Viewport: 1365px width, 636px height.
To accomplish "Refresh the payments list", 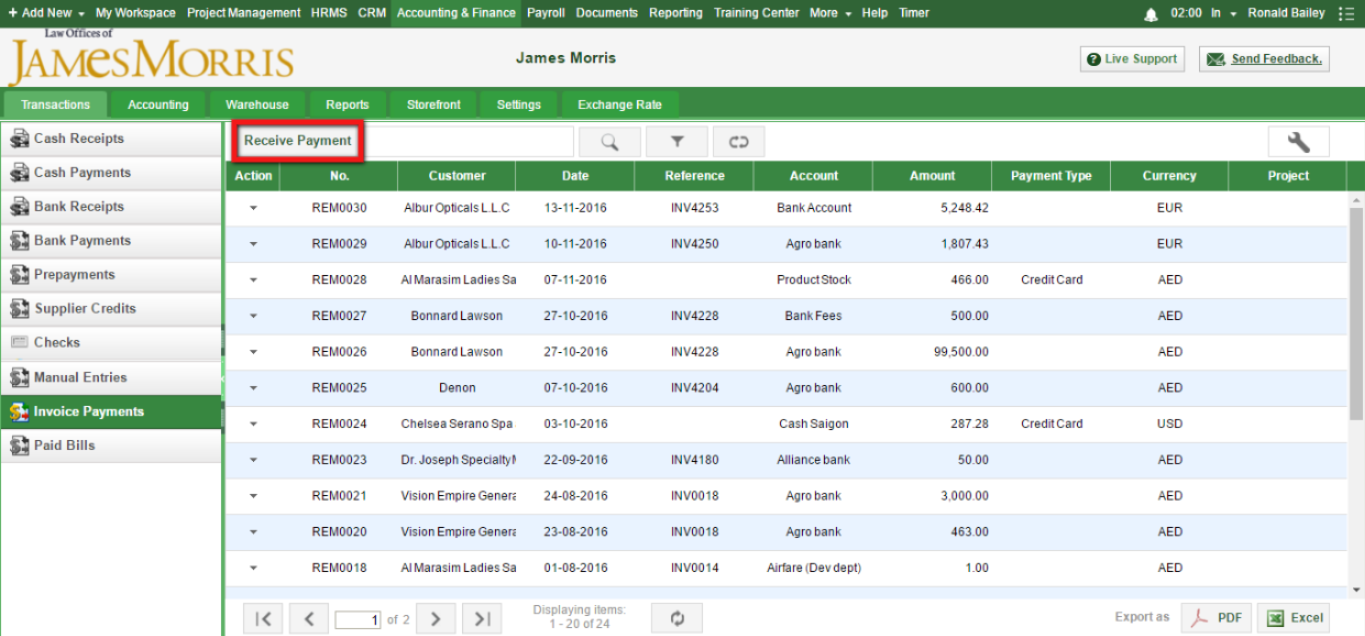I will click(x=677, y=619).
